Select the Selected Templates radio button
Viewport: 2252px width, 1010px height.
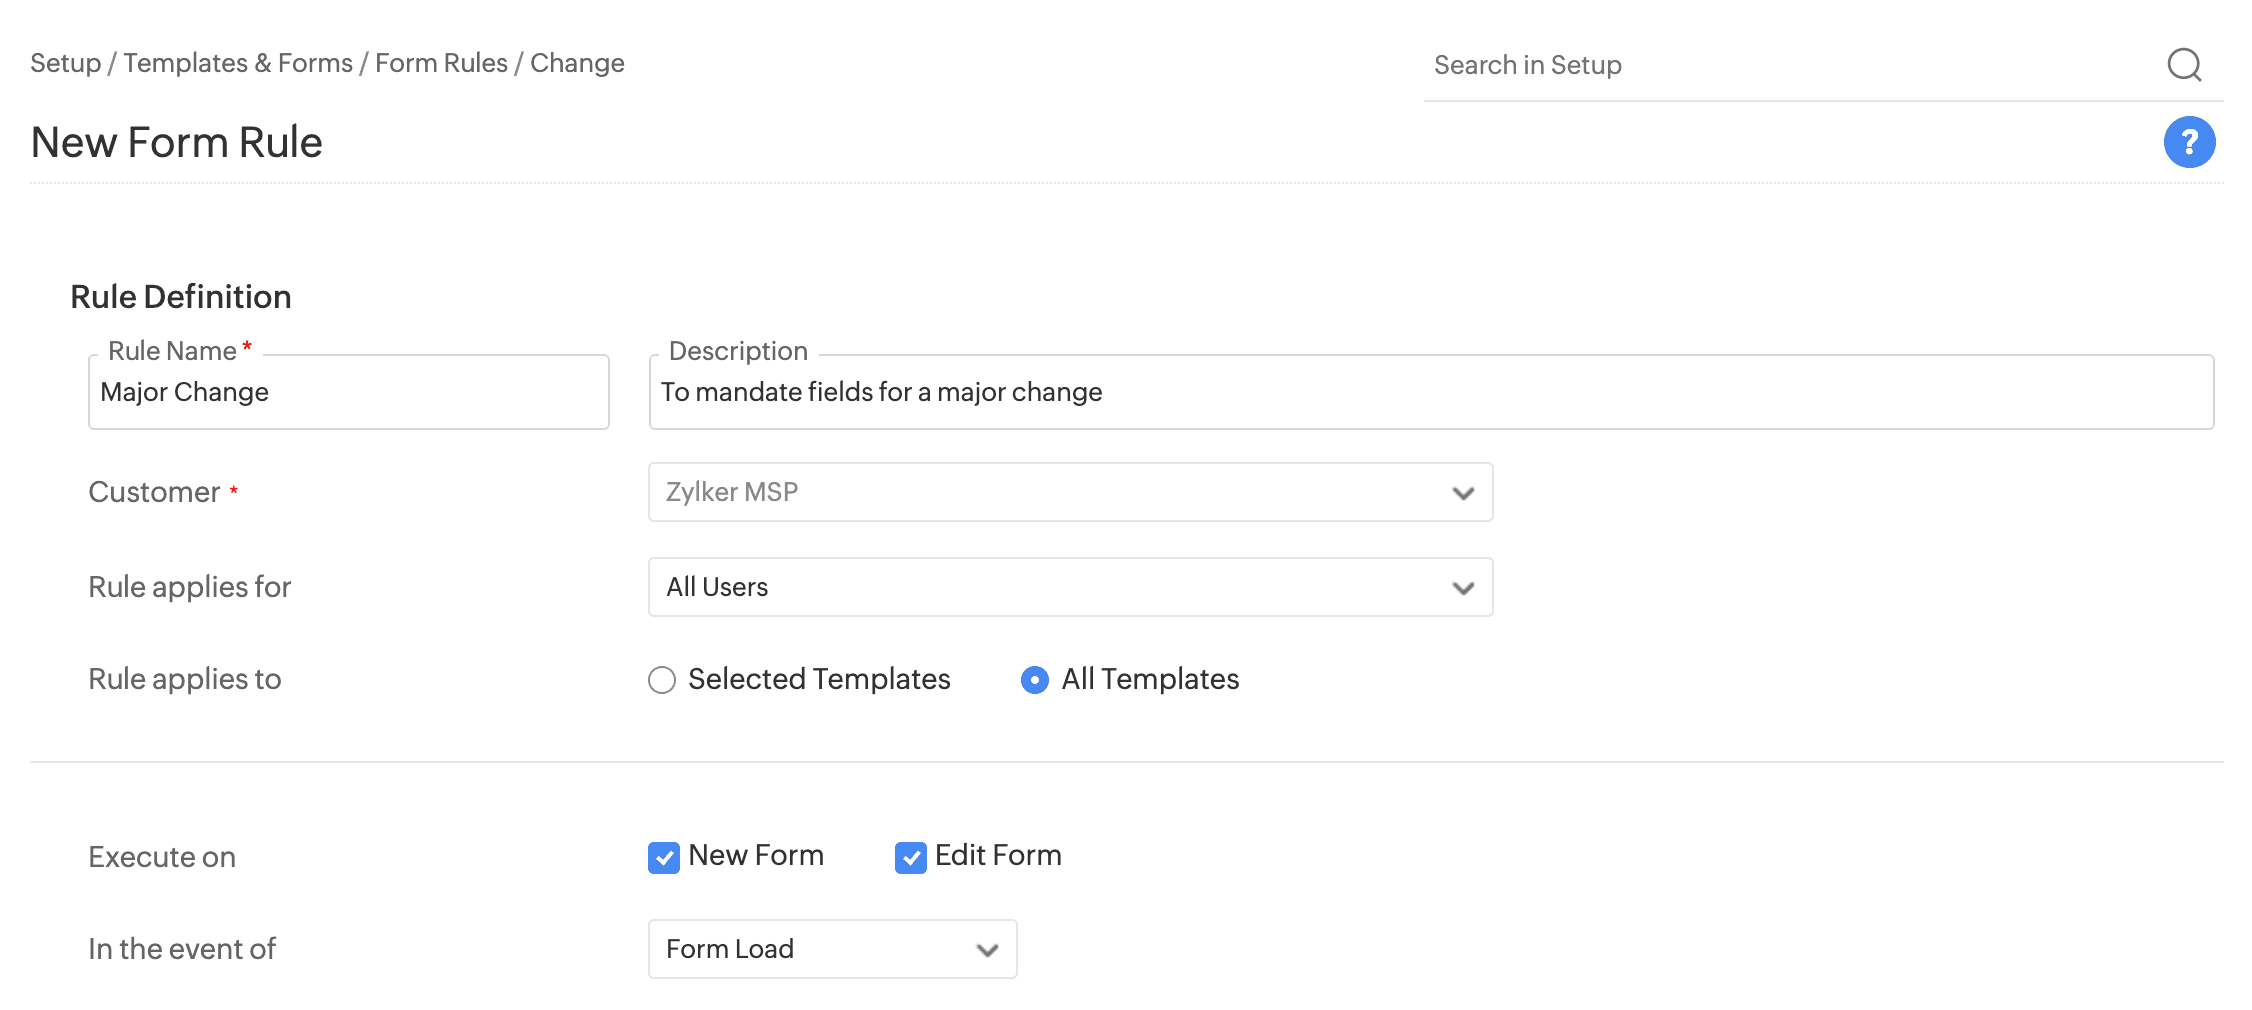click(662, 680)
